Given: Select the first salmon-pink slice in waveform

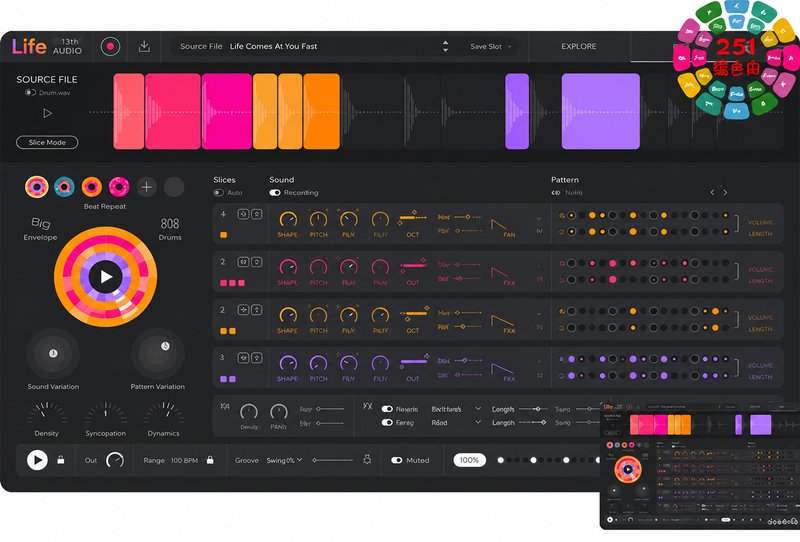Looking at the screenshot, I should point(129,111).
